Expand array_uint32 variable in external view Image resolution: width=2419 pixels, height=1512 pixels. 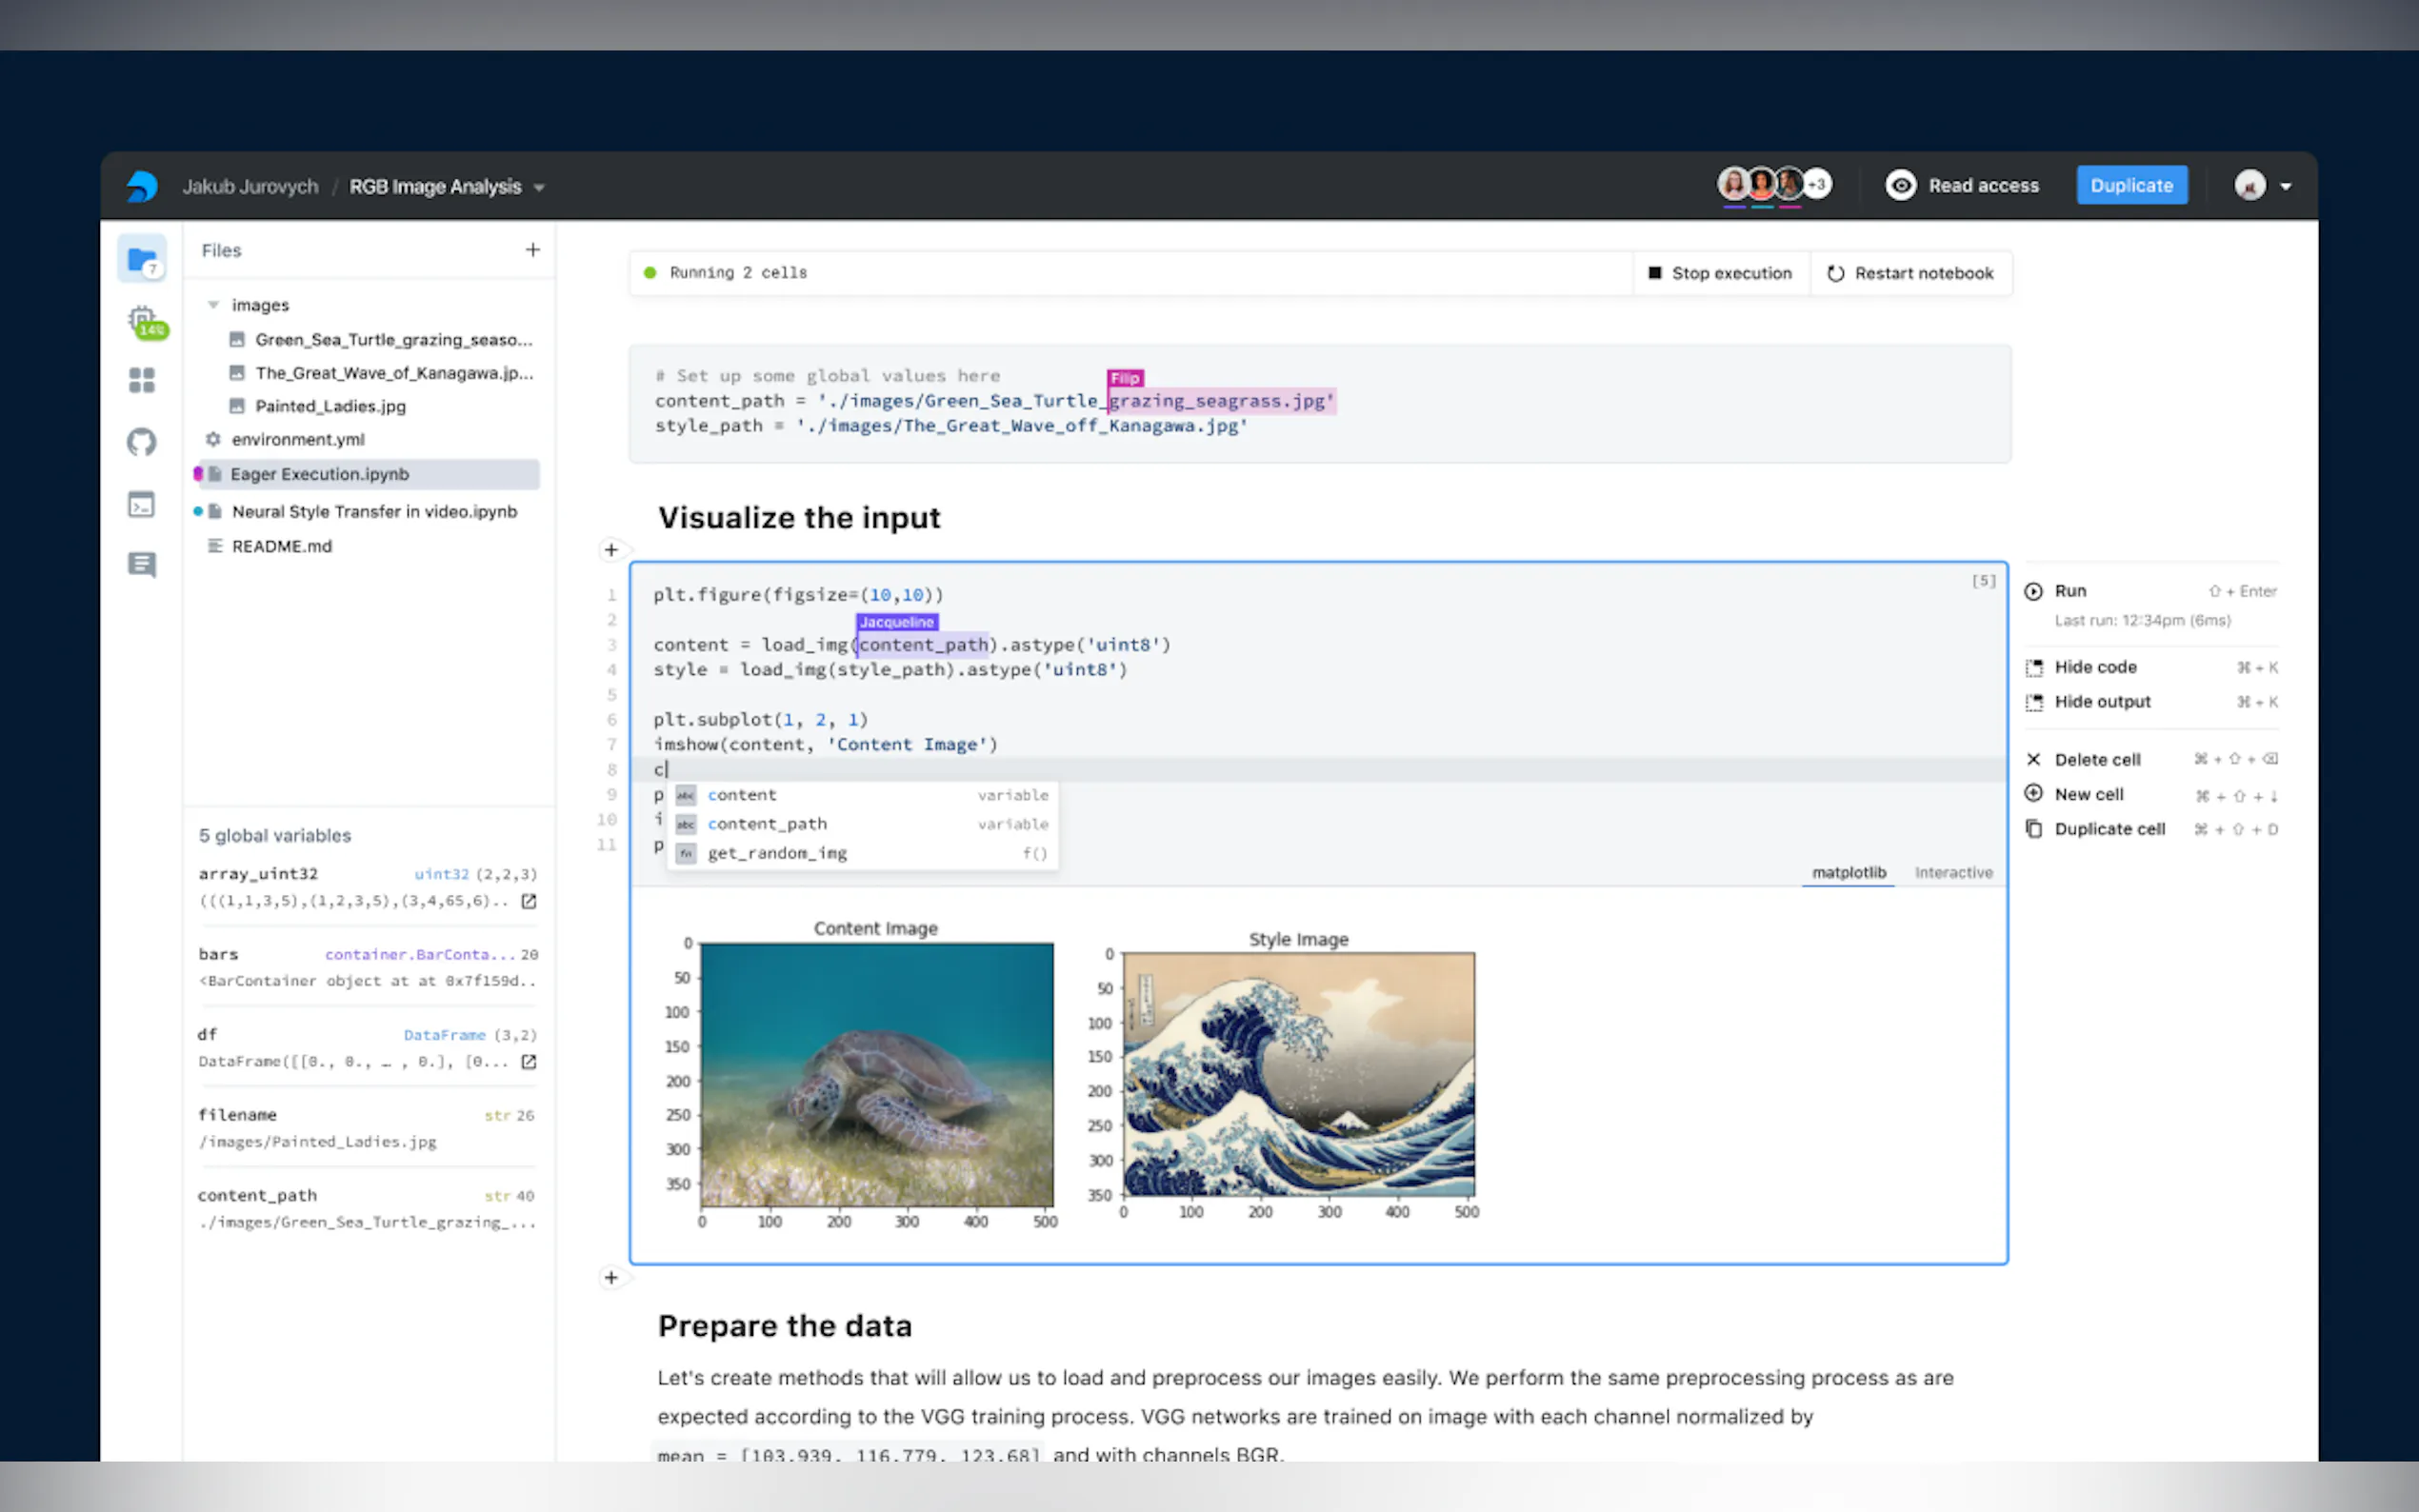point(529,901)
